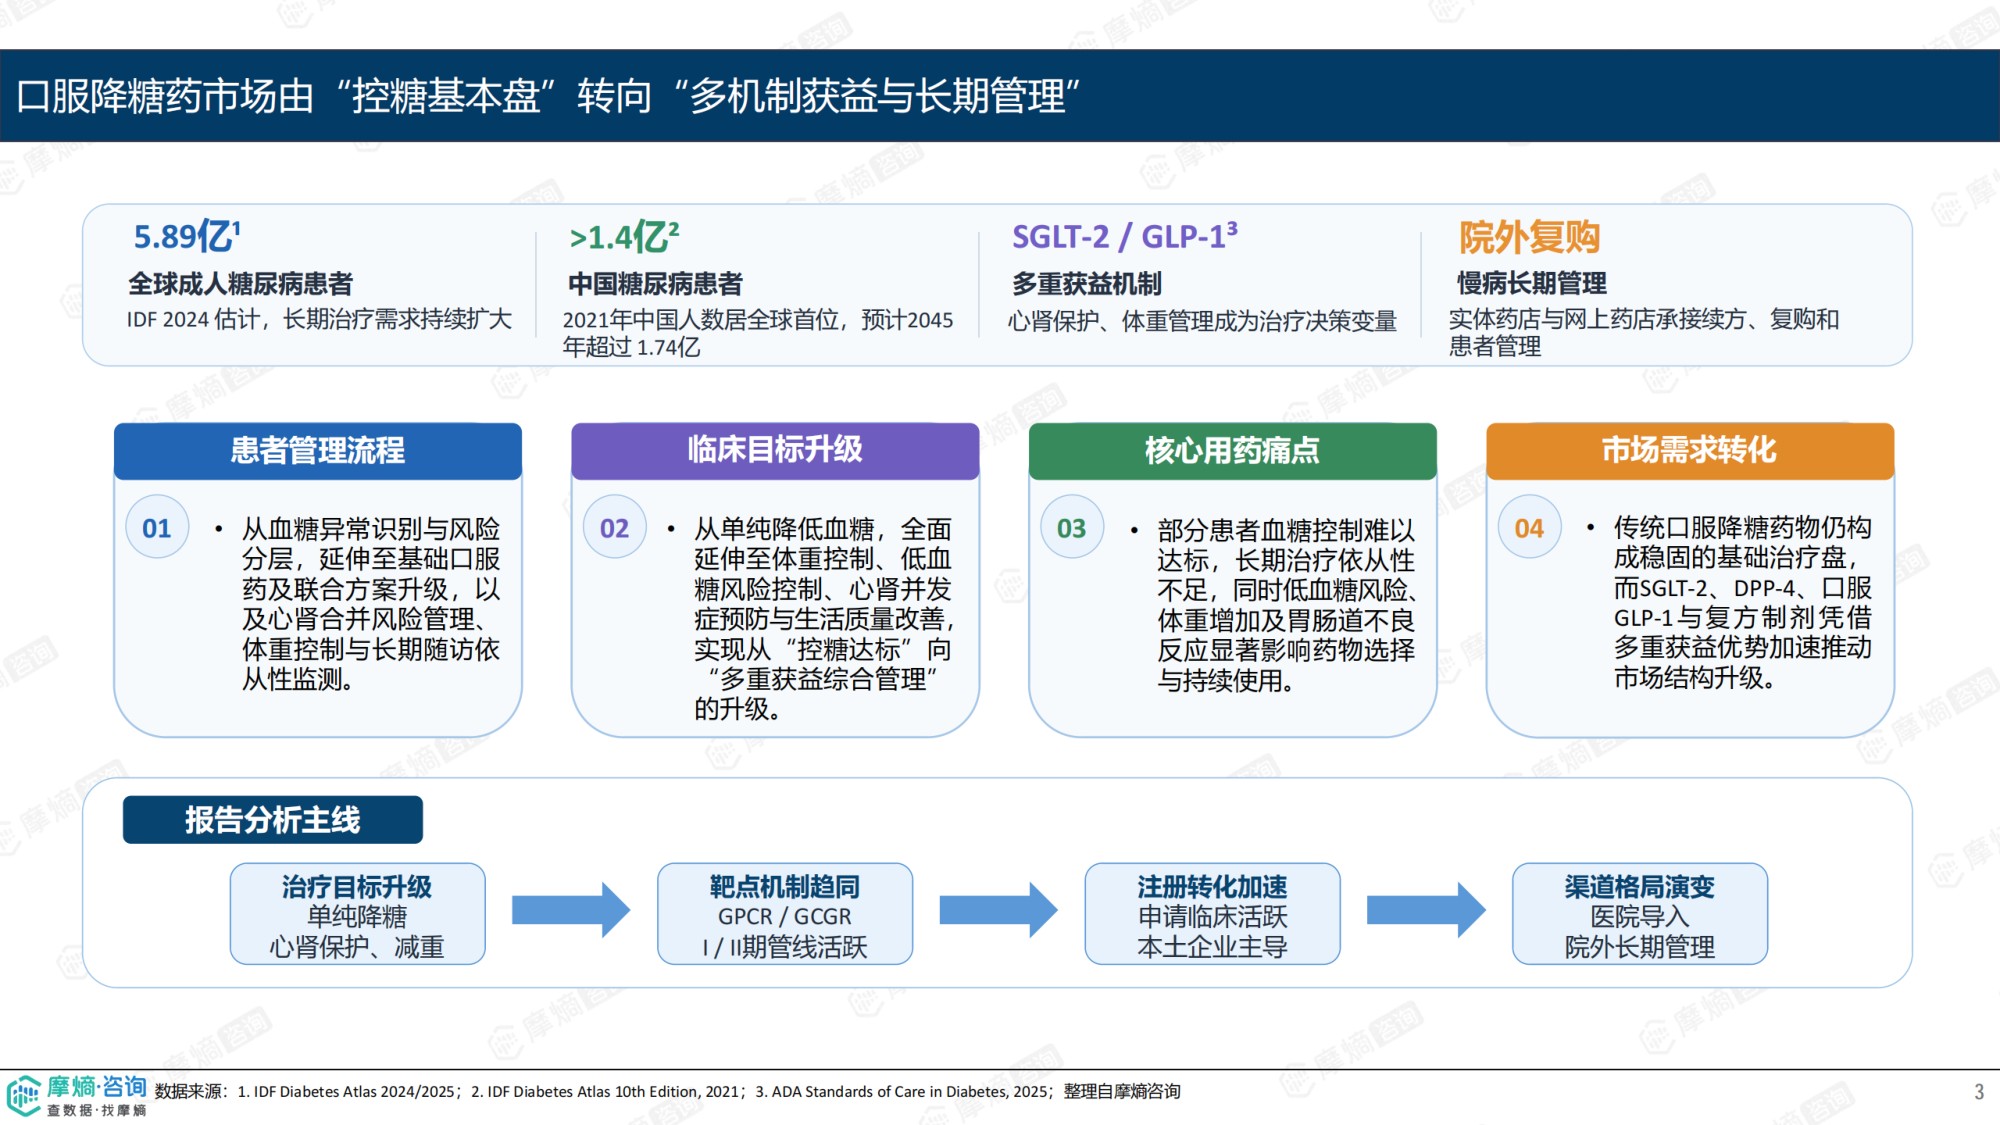The image size is (2000, 1125).
Task: Click the GPCR / GCGR text
Action: (x=785, y=916)
